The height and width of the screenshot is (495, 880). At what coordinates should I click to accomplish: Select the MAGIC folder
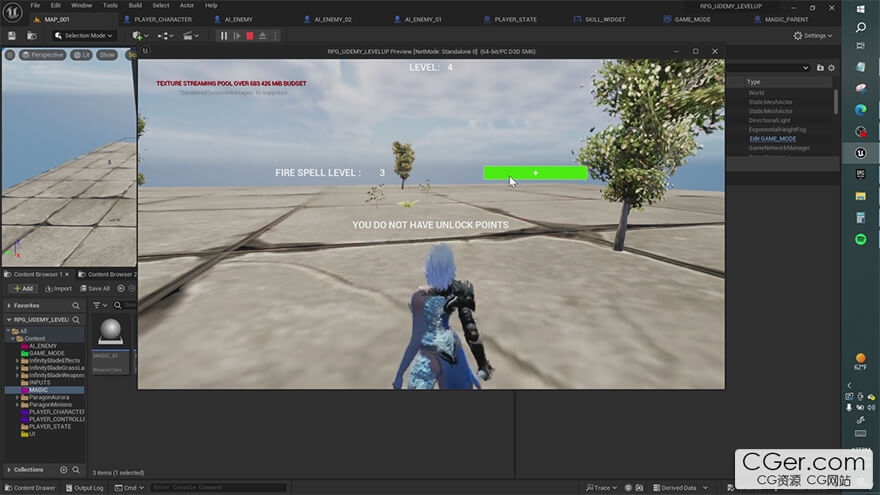click(x=38, y=390)
